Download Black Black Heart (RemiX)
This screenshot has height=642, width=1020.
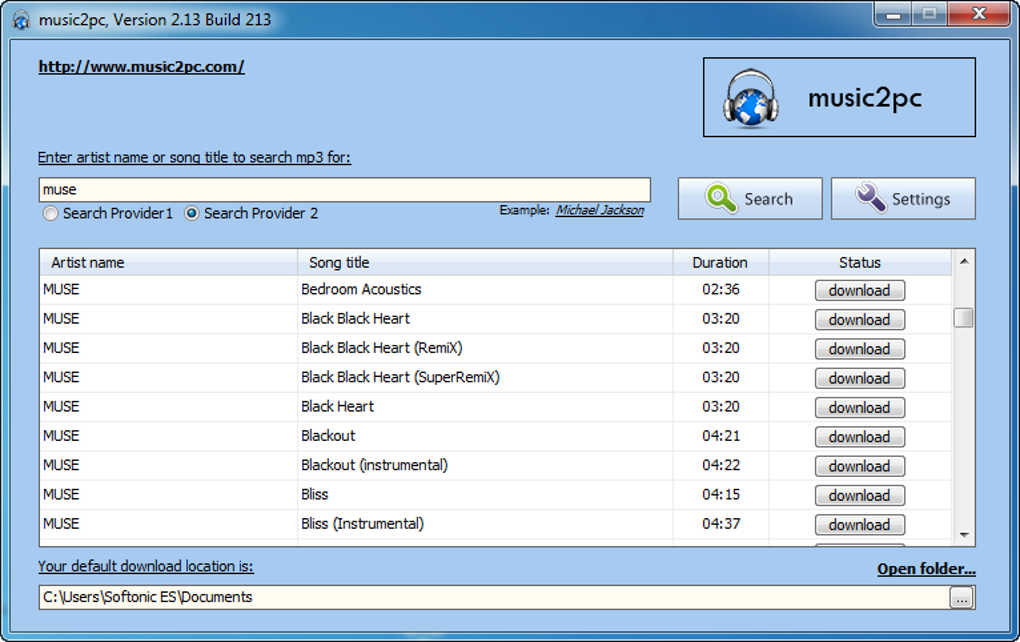859,349
